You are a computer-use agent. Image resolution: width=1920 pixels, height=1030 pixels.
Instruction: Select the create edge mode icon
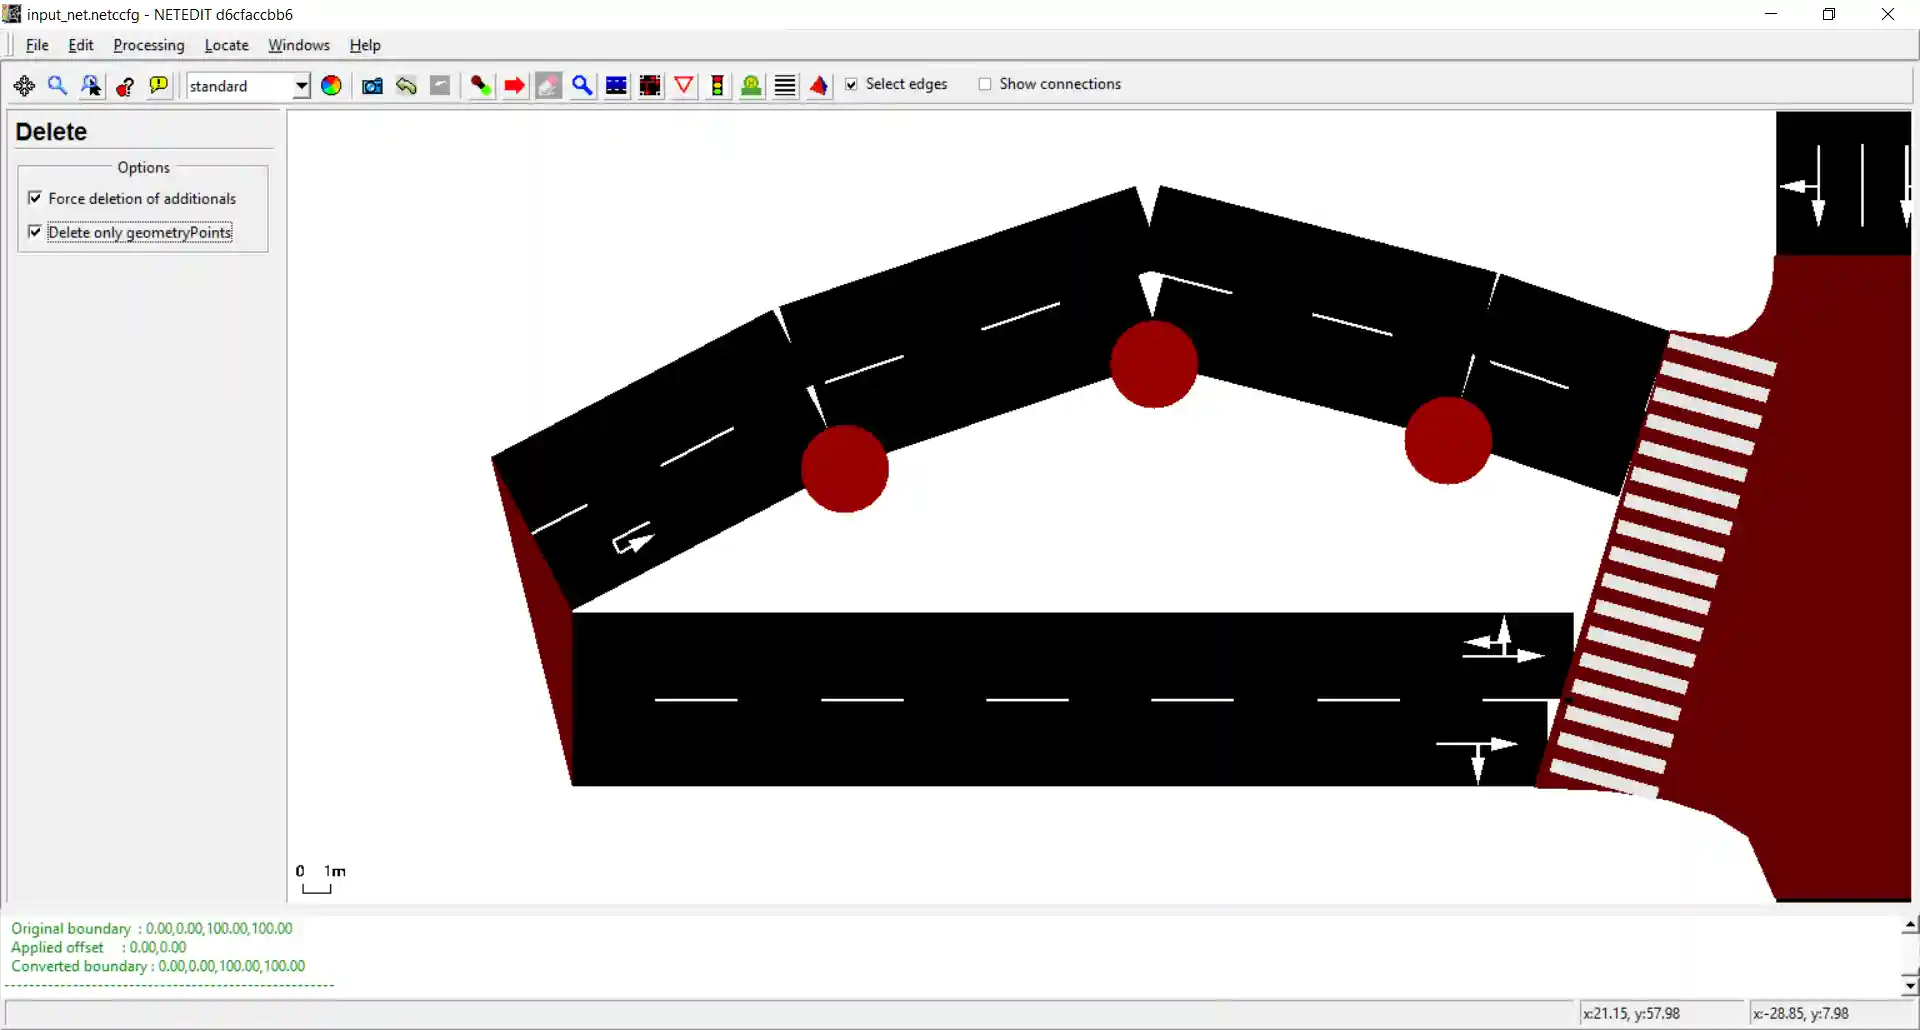[481, 86]
